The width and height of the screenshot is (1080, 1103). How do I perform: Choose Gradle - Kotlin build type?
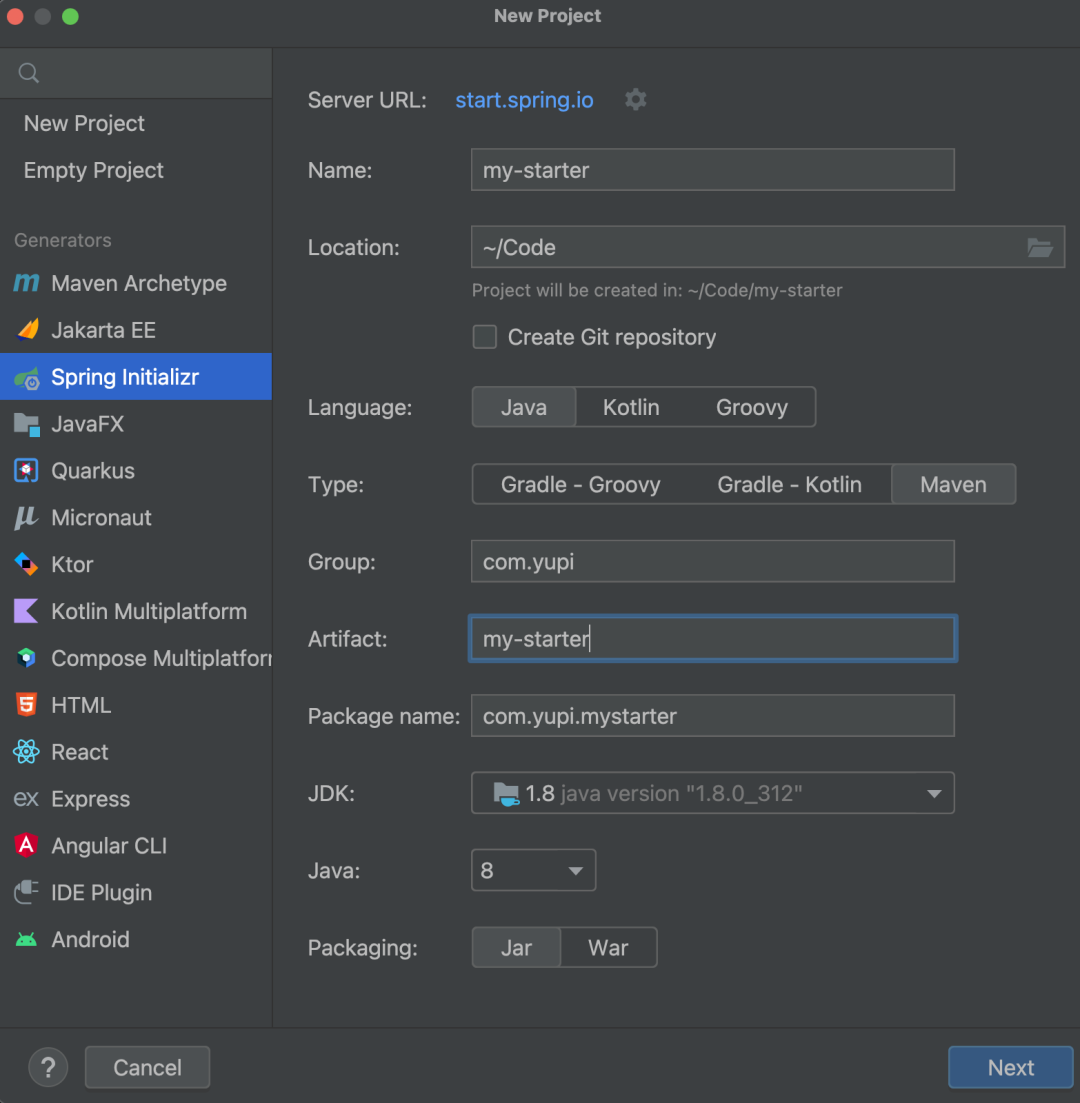point(789,485)
